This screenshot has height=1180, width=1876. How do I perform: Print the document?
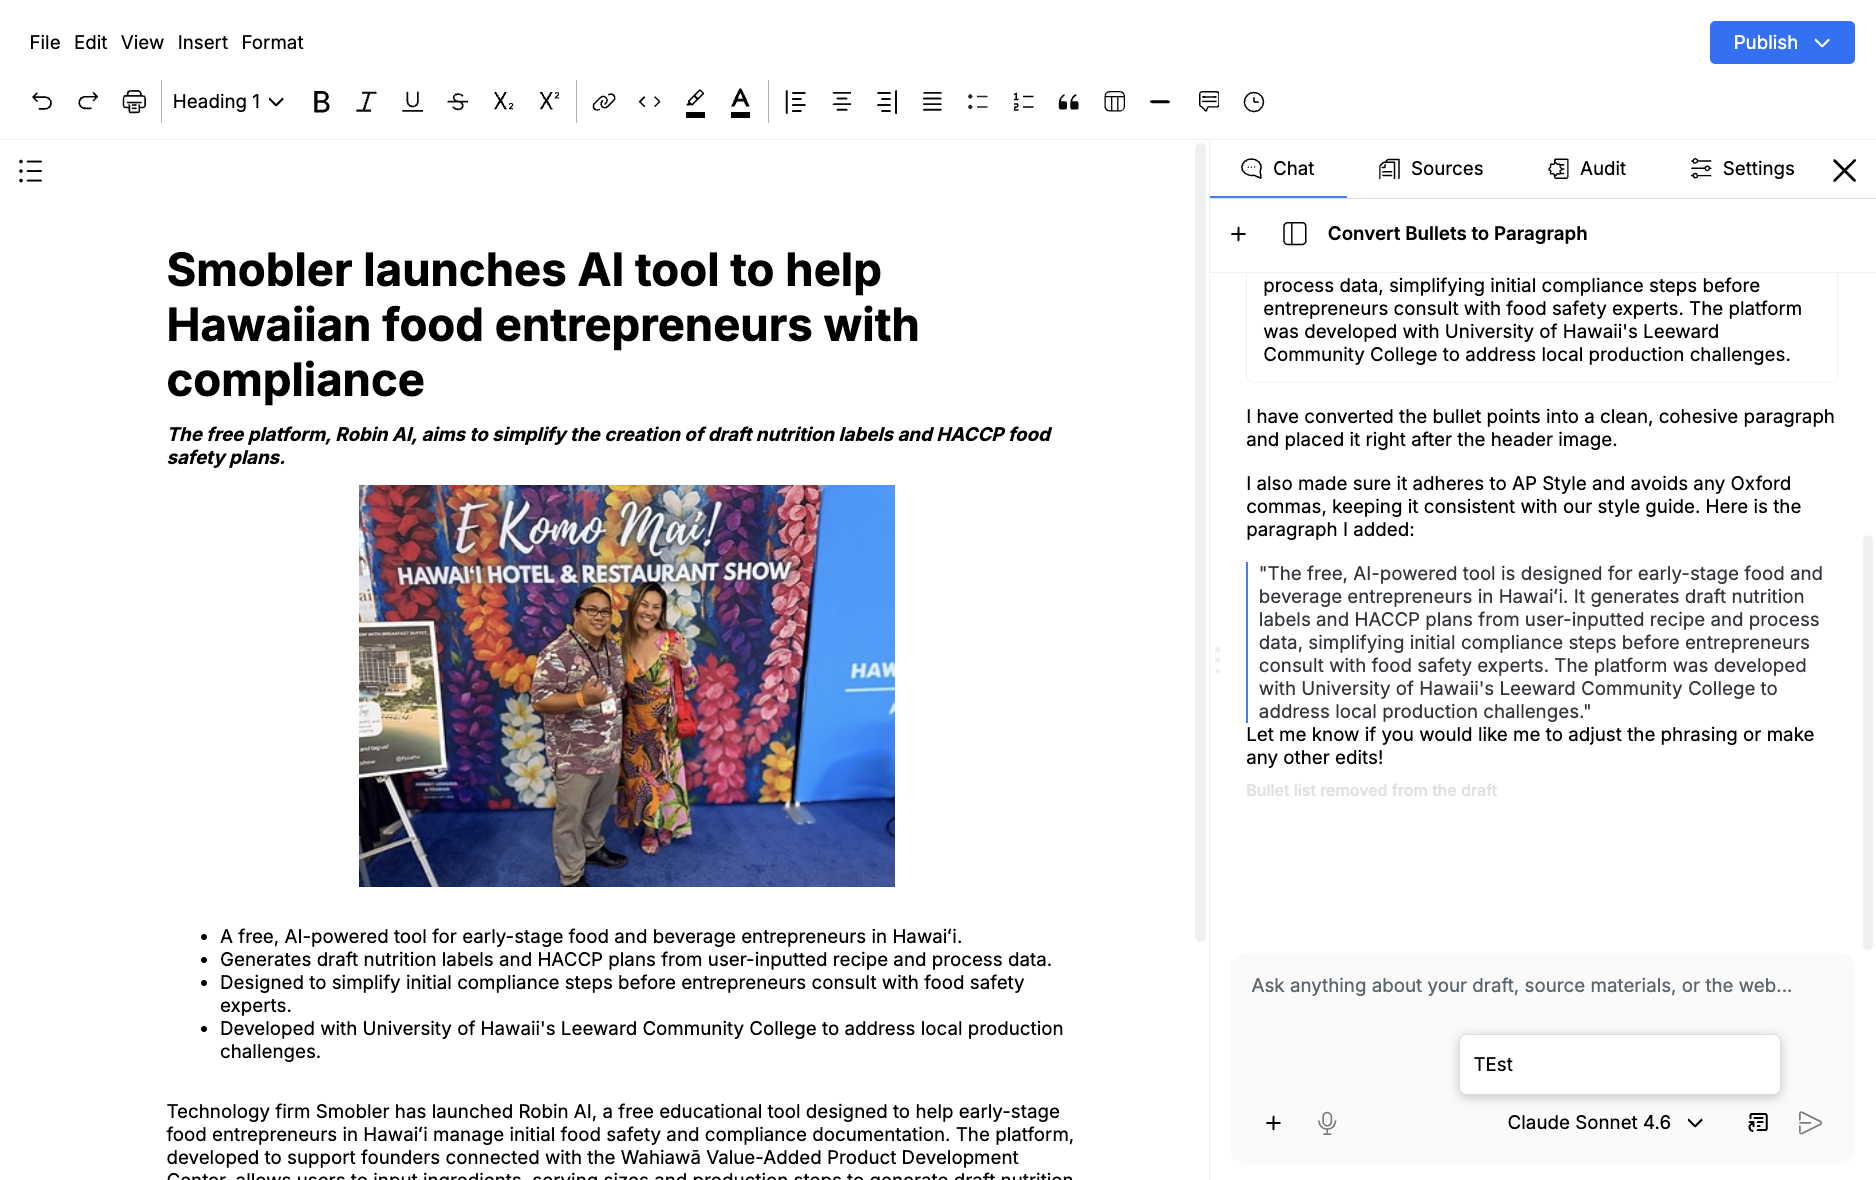click(x=134, y=101)
